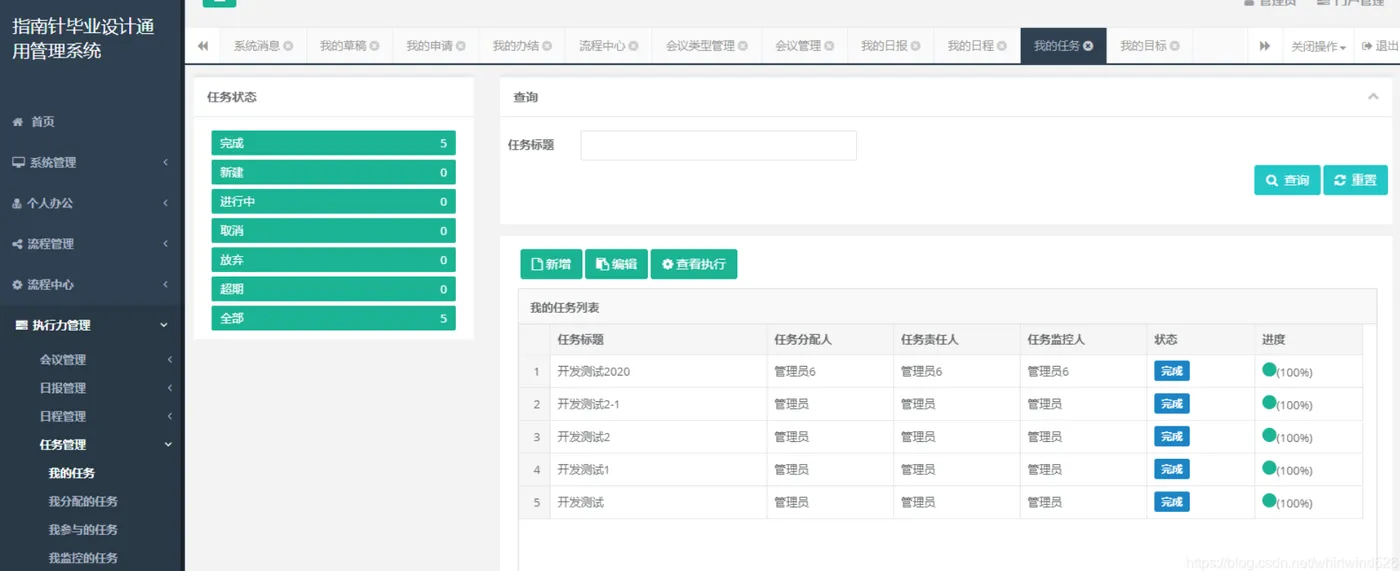
Task: Click the 重置 reset button
Action: click(1355, 180)
